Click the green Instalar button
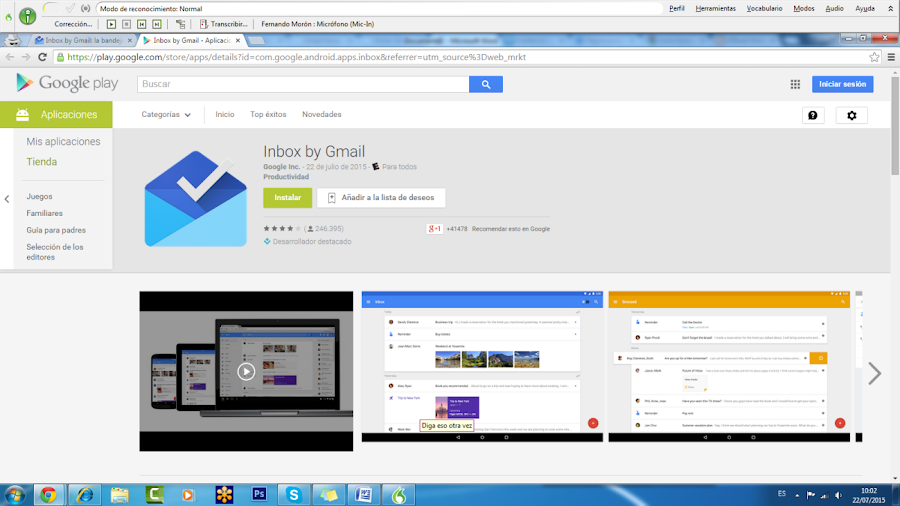 click(x=288, y=197)
